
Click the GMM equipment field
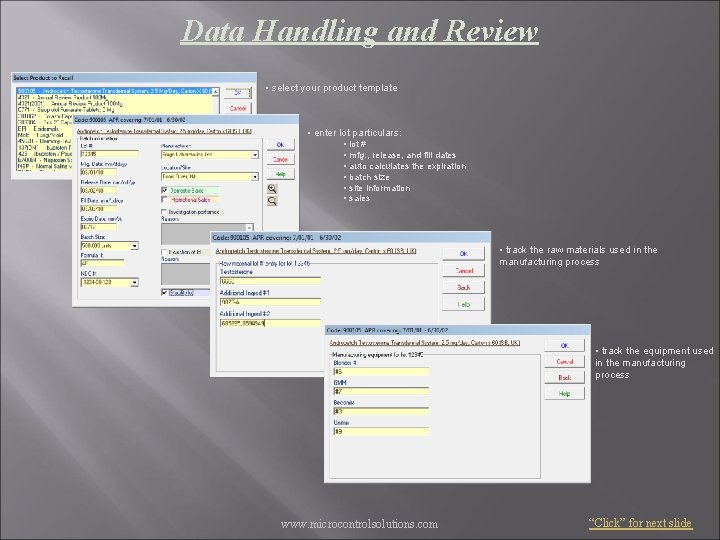pyautogui.click(x=381, y=391)
